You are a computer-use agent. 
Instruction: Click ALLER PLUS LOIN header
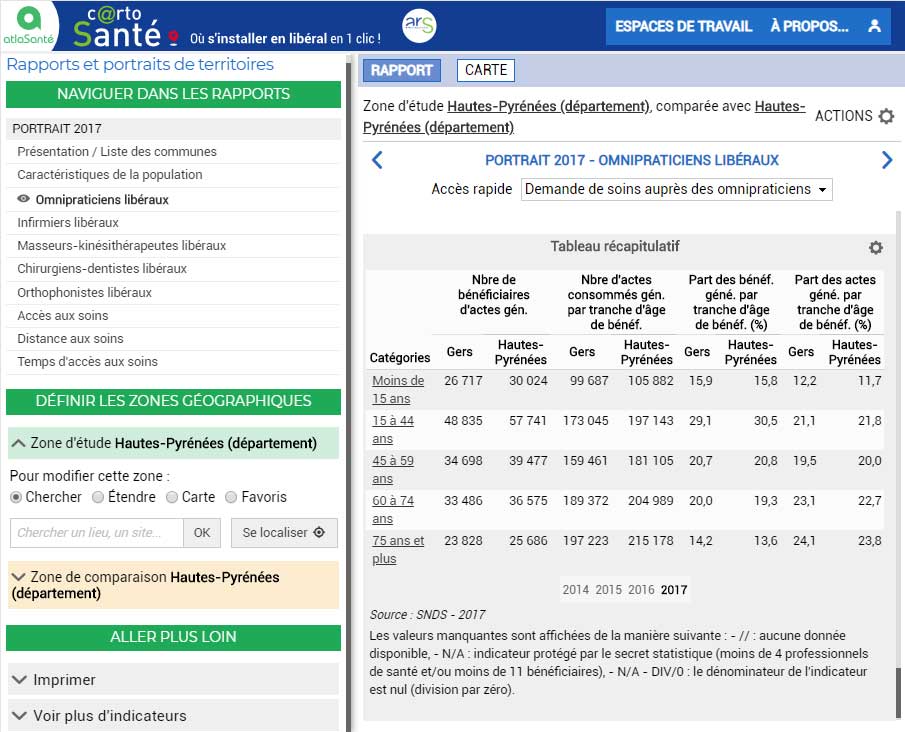(x=173, y=637)
